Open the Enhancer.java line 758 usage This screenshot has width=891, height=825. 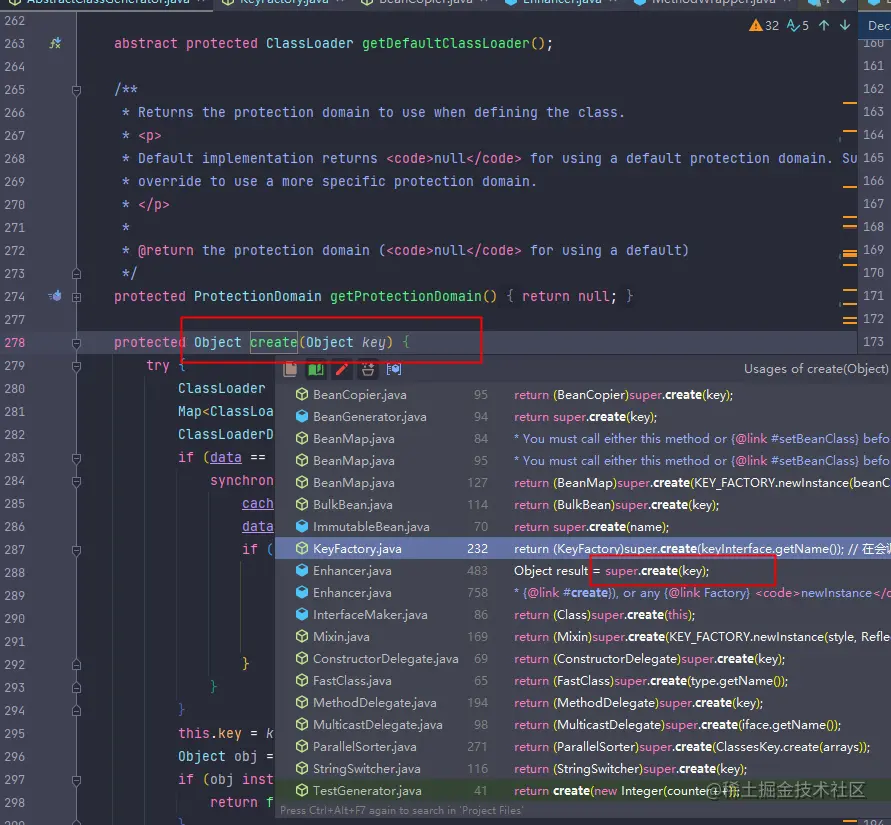583,593
